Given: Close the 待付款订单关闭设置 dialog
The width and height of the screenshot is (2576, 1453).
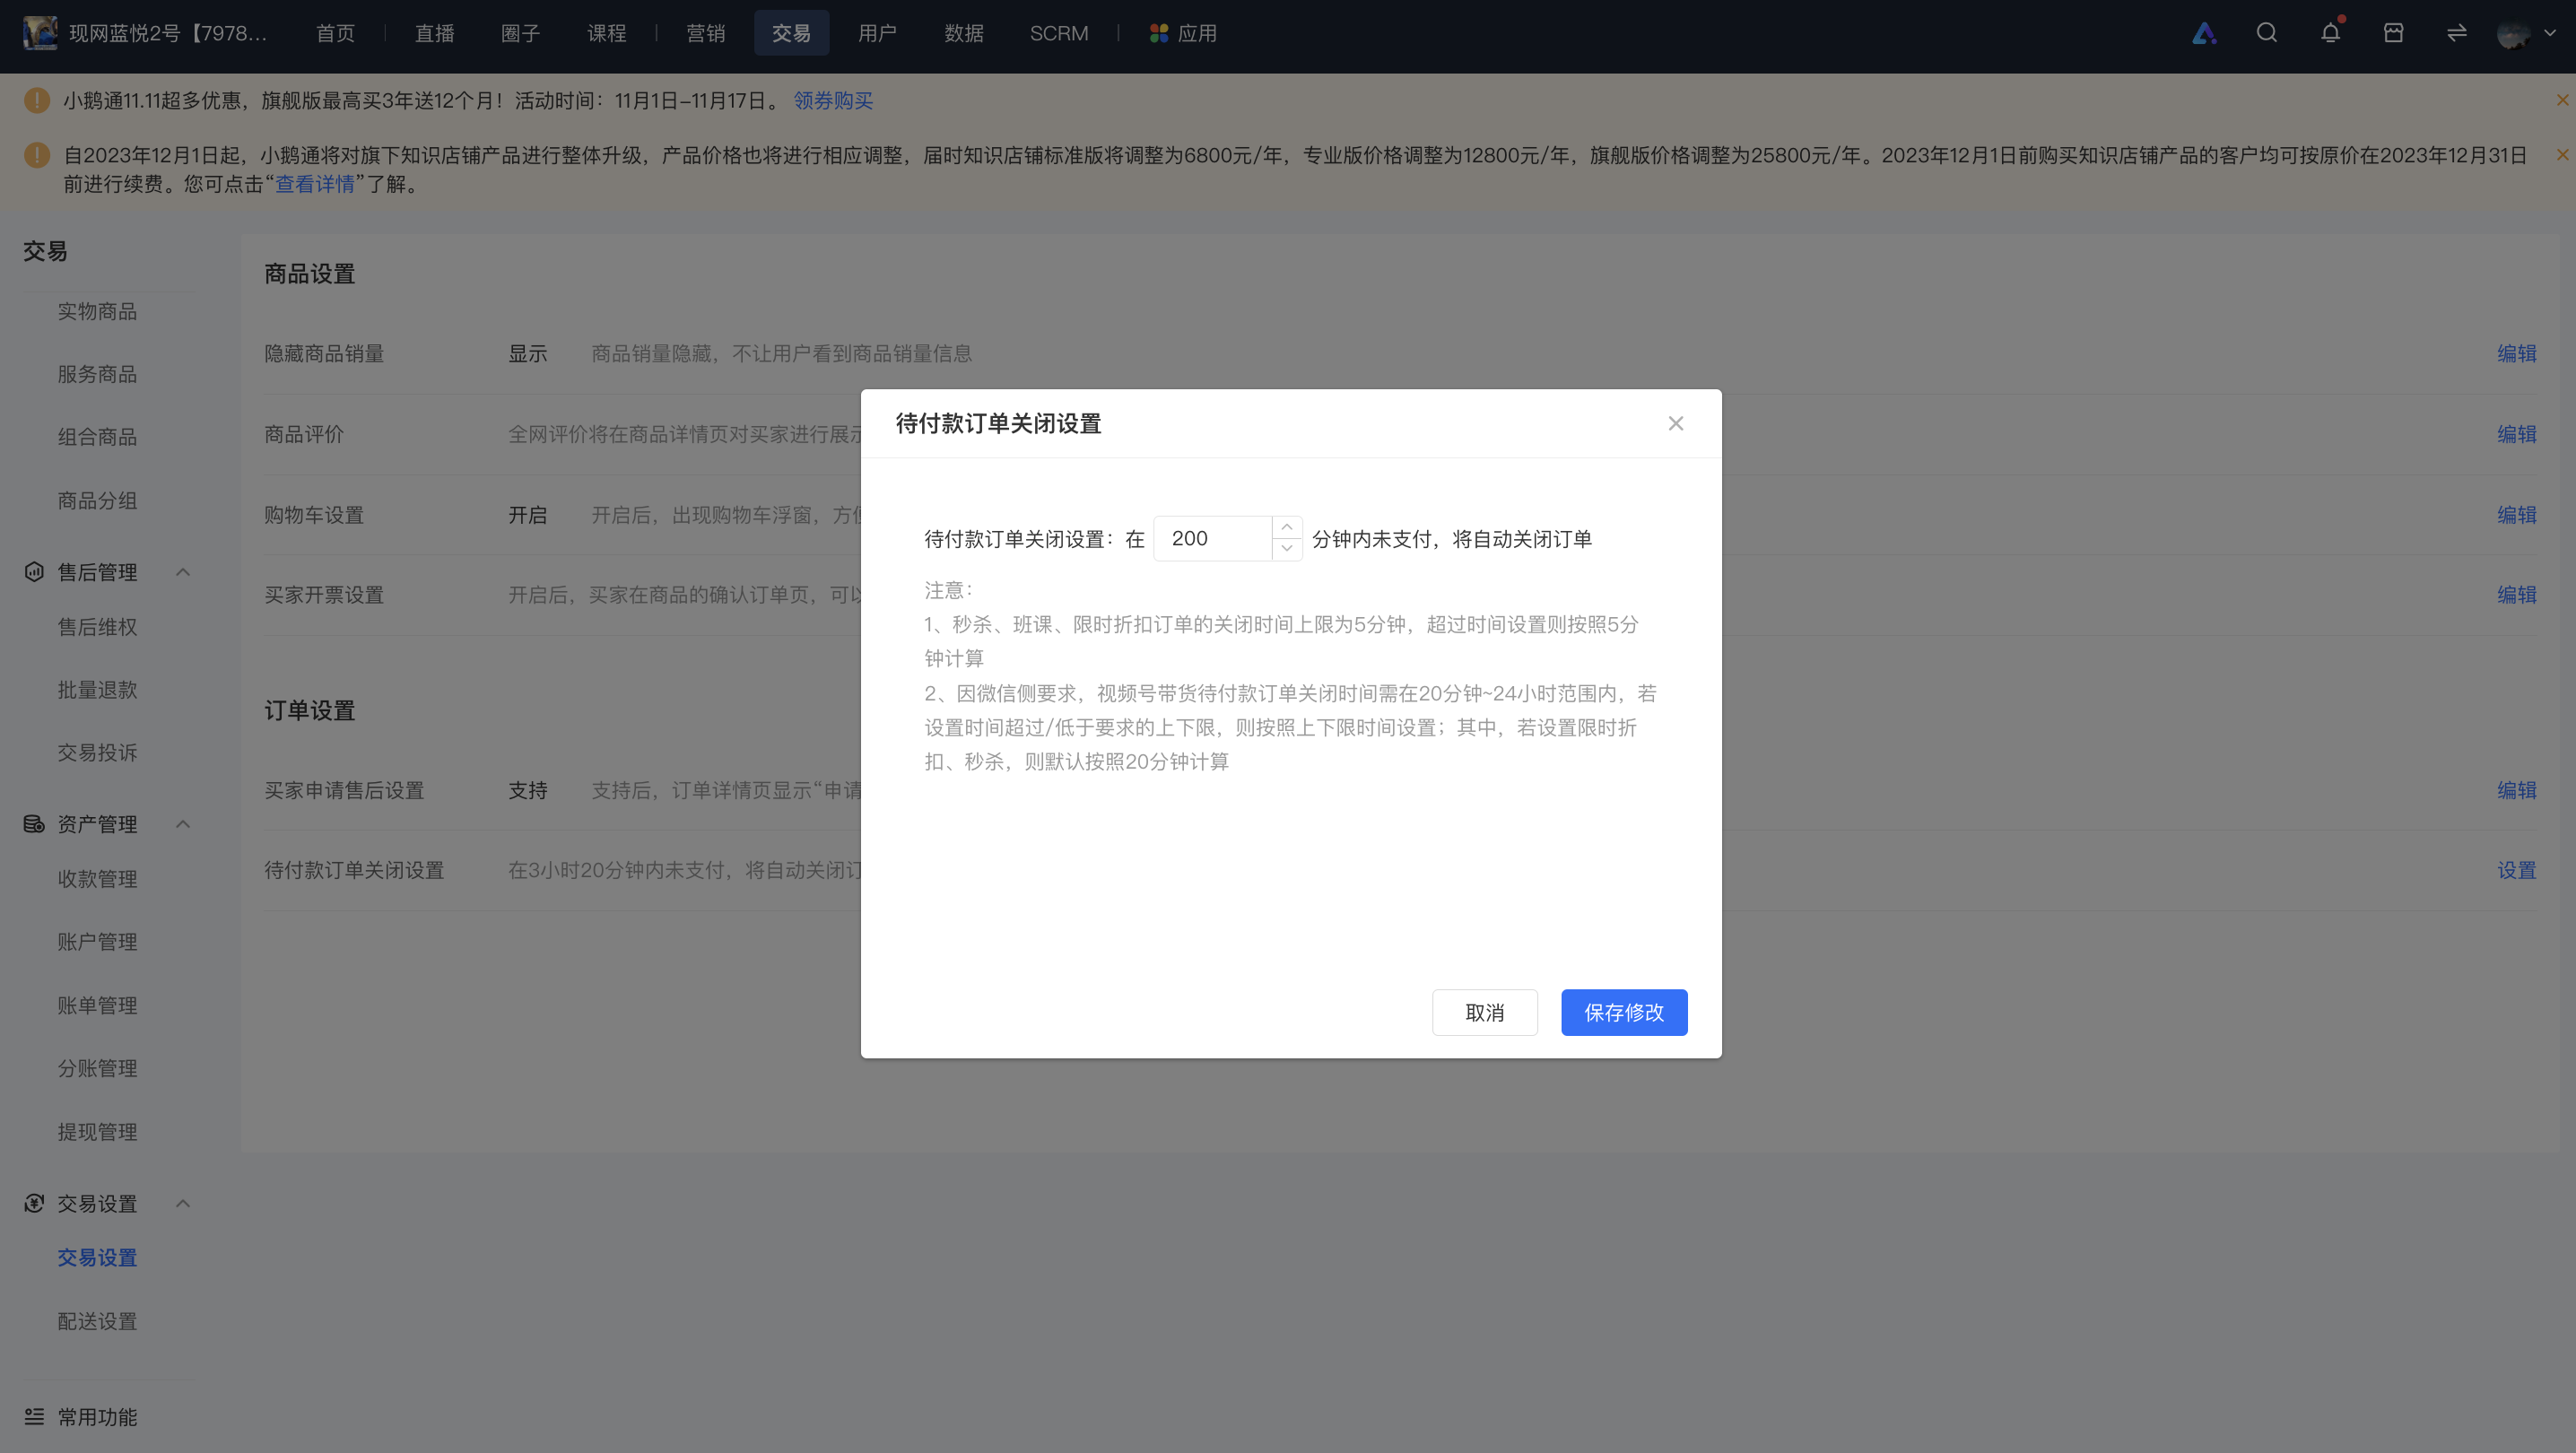Looking at the screenshot, I should point(1676,423).
